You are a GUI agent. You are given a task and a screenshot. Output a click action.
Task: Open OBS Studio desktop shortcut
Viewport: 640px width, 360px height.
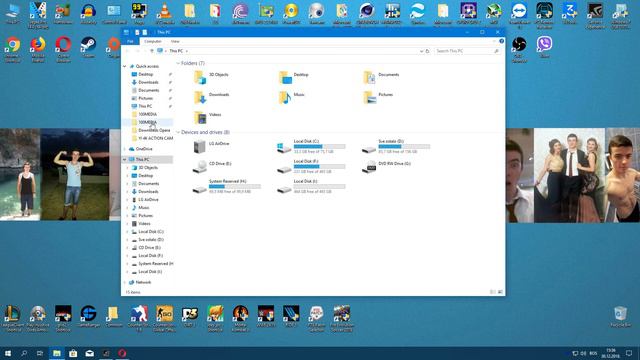519,48
